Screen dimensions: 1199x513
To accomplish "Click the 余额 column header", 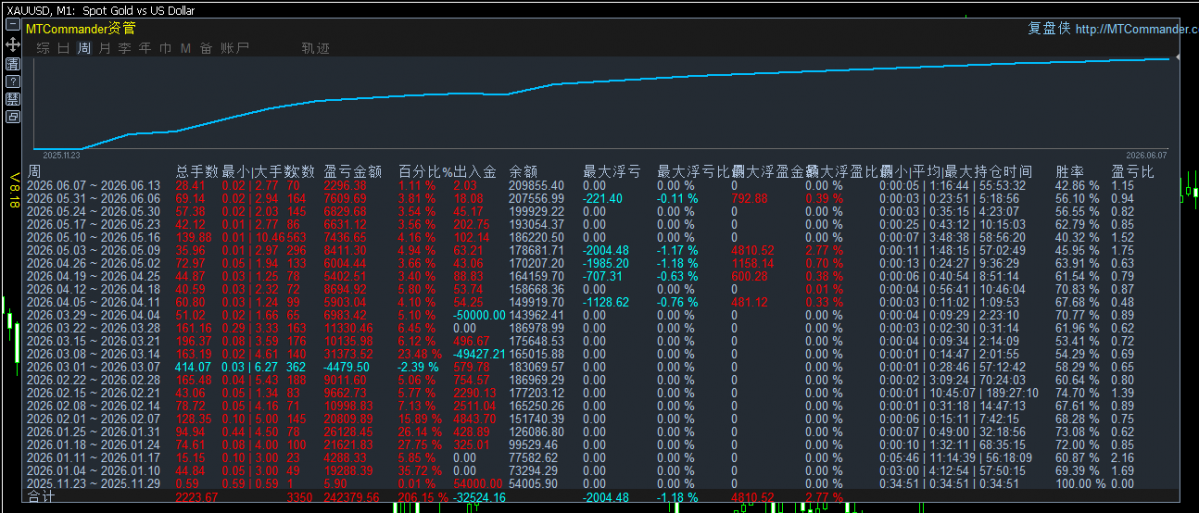I will pyautogui.click(x=524, y=172).
